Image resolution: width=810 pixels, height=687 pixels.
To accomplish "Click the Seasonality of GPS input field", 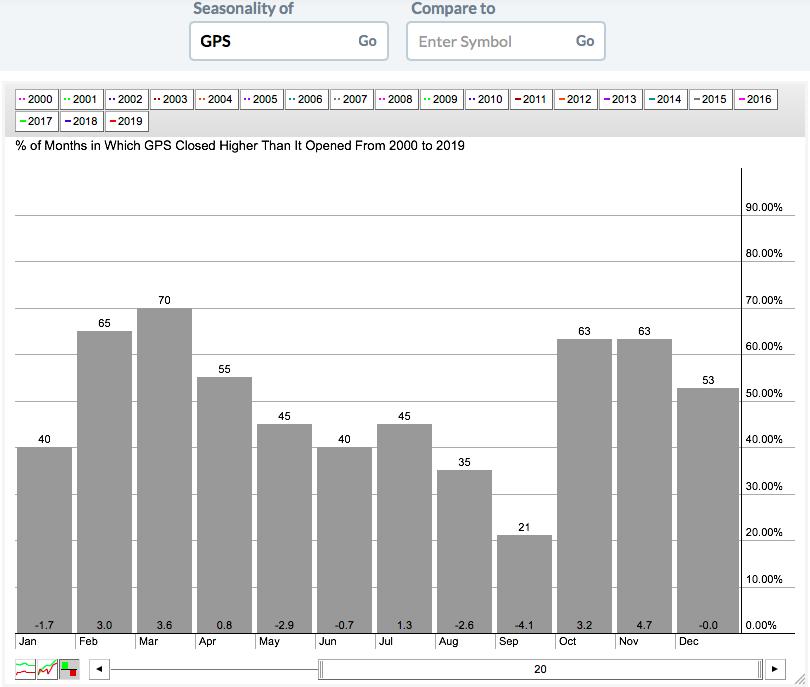I will coord(289,41).
